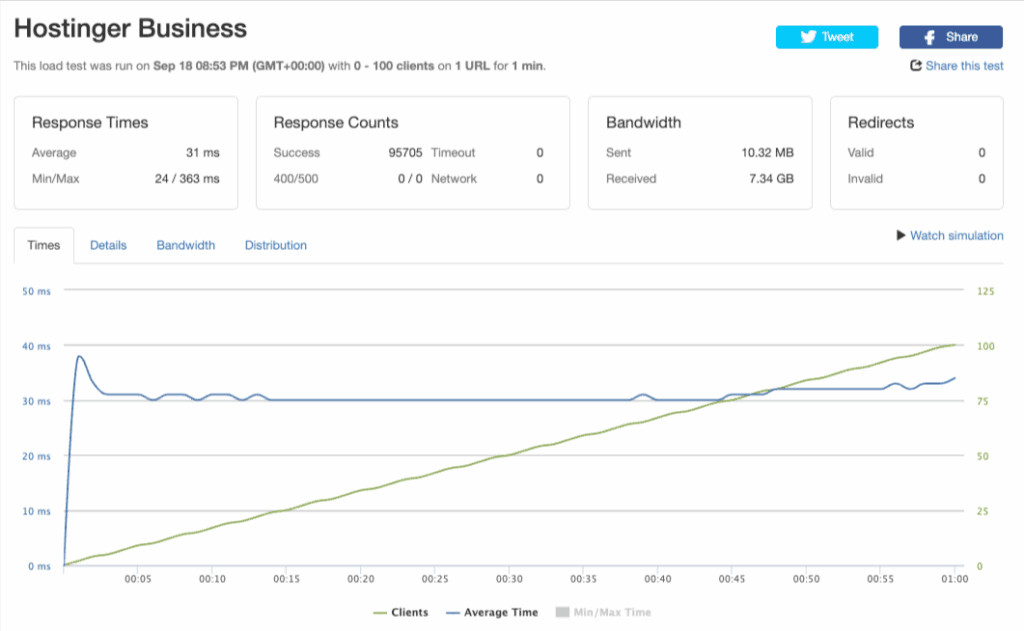Click the play triangle beside Watch simulation
This screenshot has height=631, width=1024.
tap(901, 236)
